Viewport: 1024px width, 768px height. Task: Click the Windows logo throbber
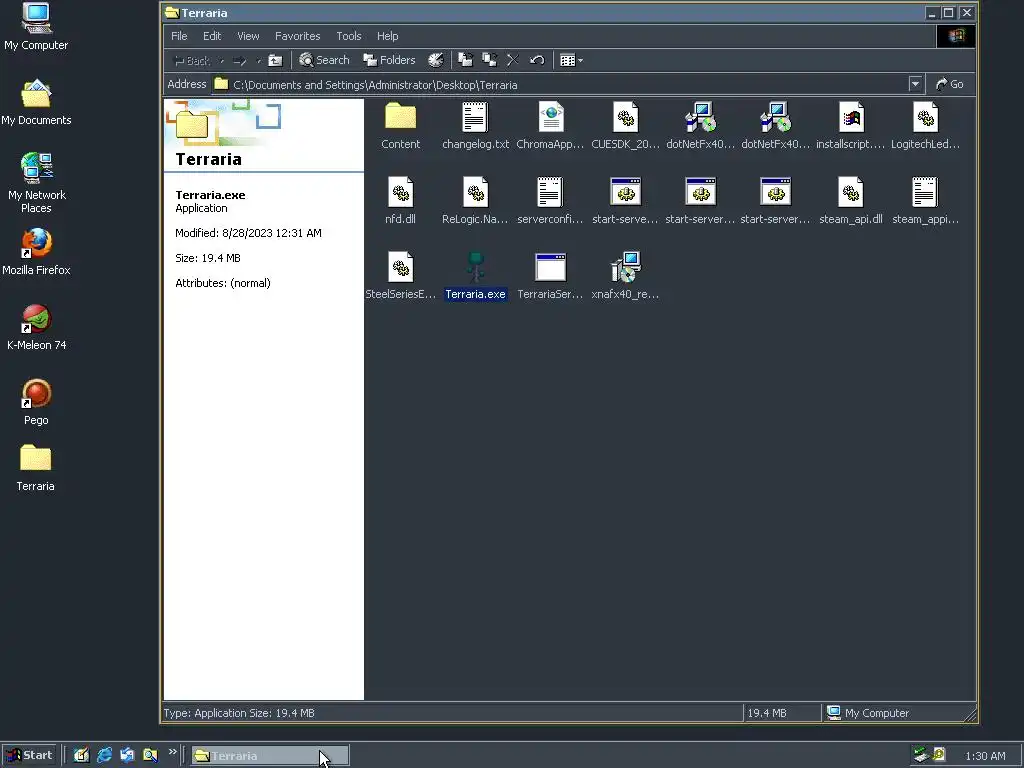coord(956,36)
